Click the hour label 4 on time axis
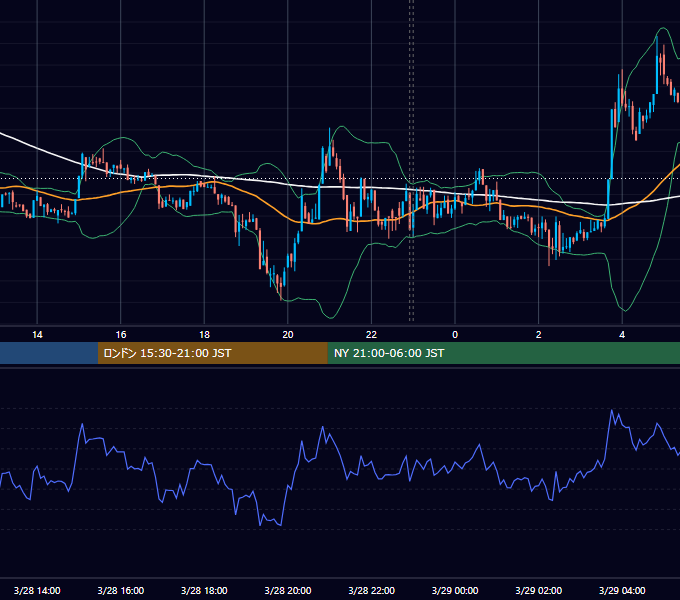Screen dimensions: 680x600 (x=622, y=335)
